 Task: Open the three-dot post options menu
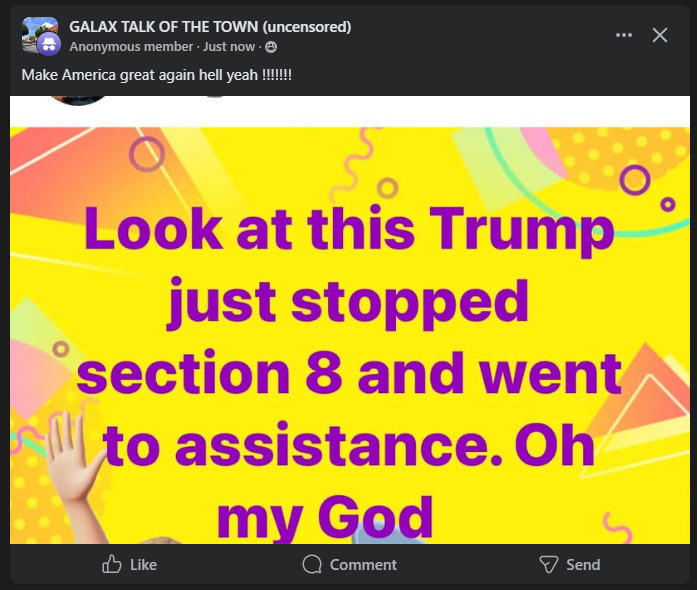pyautogui.click(x=624, y=35)
